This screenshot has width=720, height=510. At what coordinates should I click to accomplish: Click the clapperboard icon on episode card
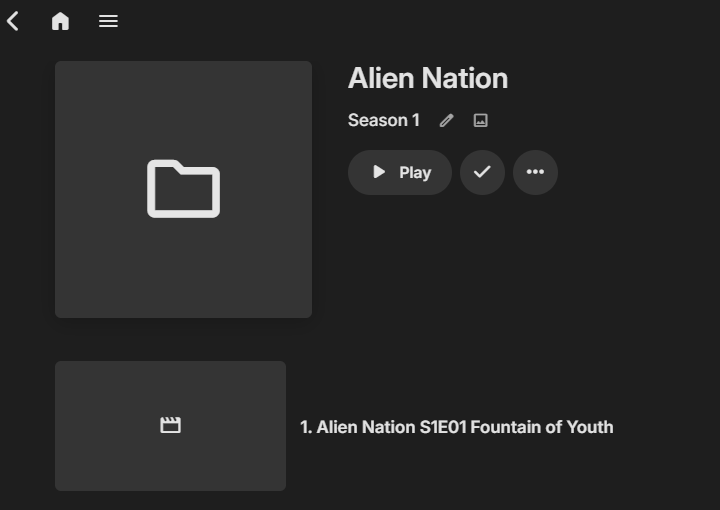tap(170, 425)
